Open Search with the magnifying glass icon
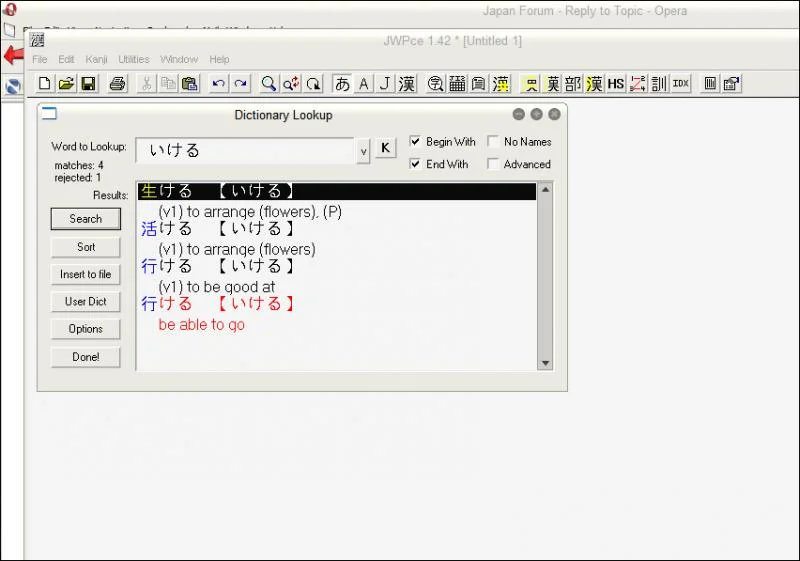Screen dimensions: 800x561 coord(268,83)
